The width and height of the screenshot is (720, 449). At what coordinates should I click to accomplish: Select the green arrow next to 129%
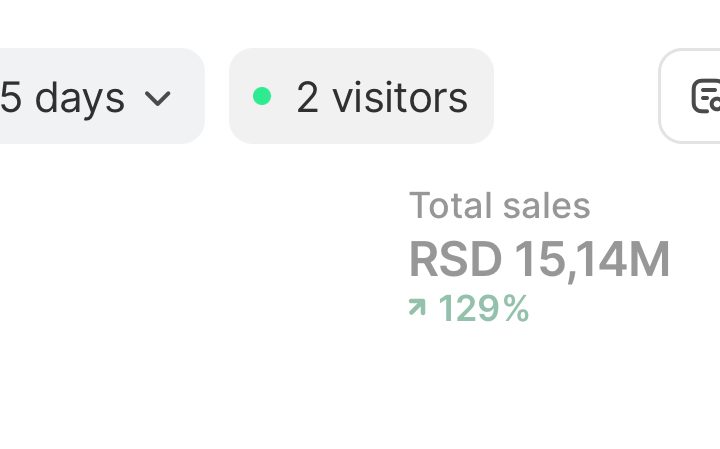pyautogui.click(x=417, y=308)
